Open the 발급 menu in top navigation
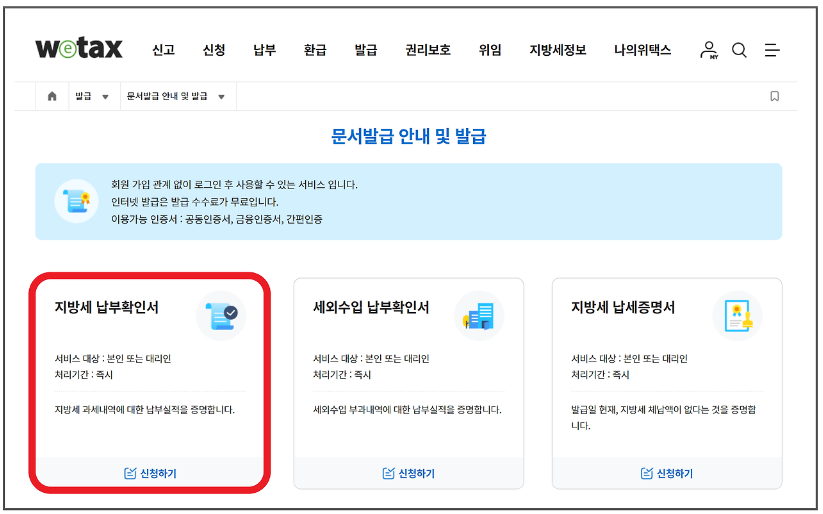The height and width of the screenshot is (514, 823). coord(366,50)
